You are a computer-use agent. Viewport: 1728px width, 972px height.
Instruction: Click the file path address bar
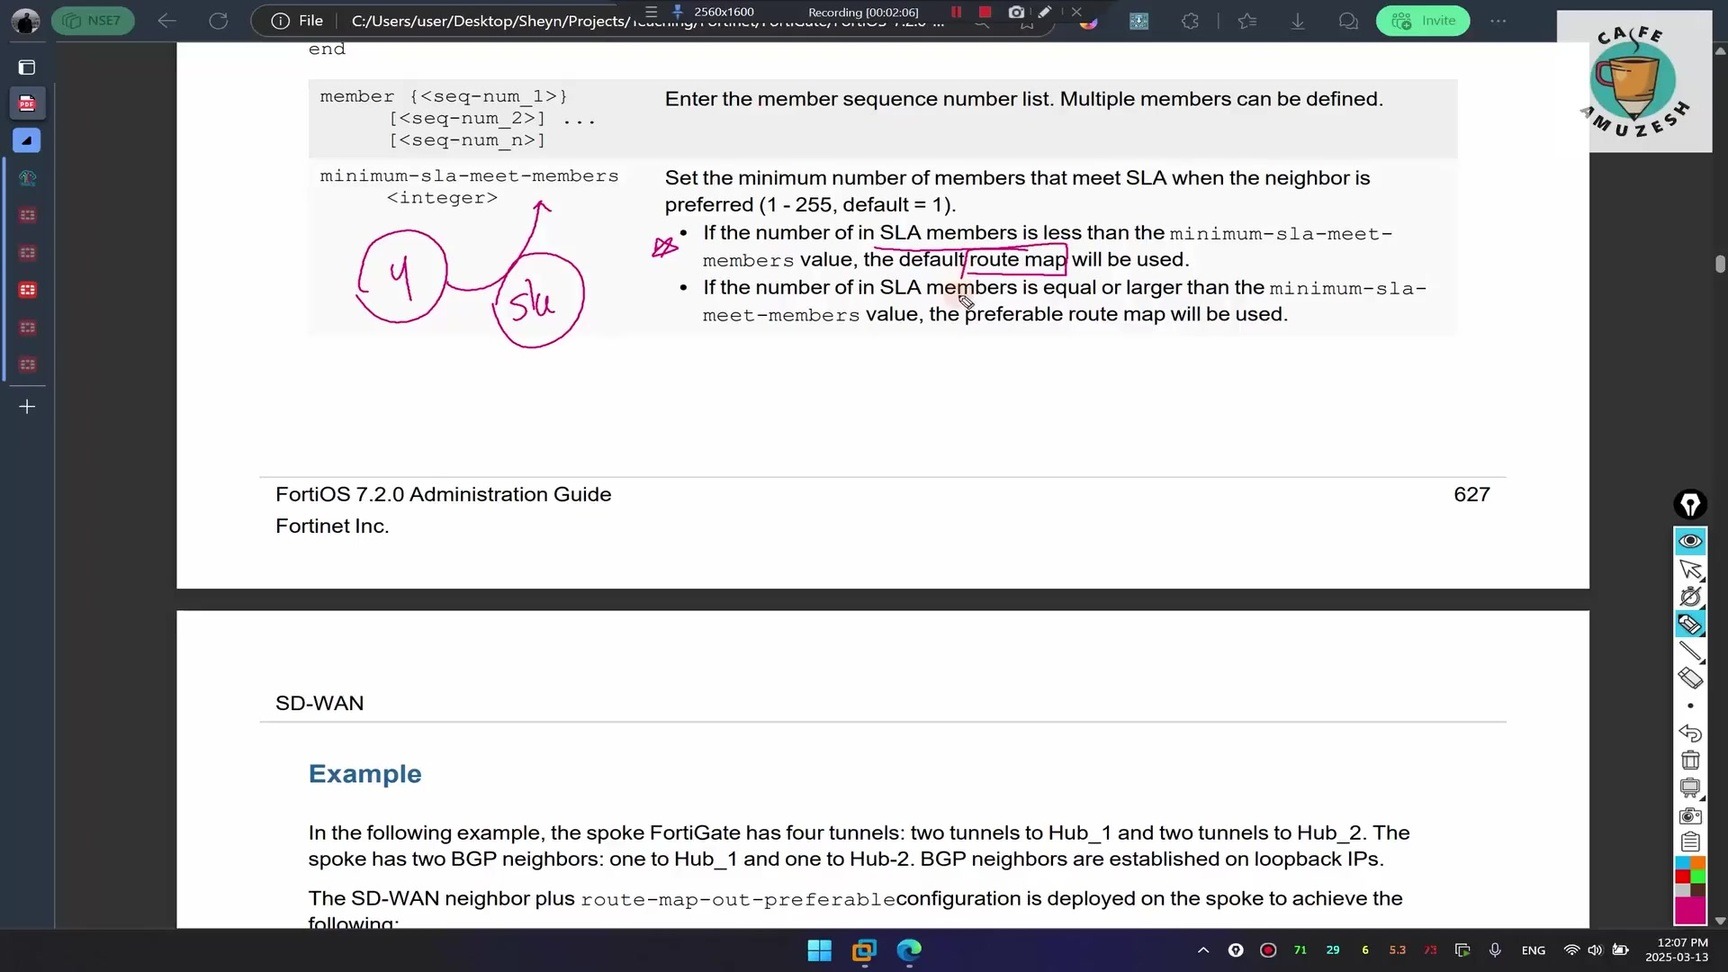tap(650, 21)
